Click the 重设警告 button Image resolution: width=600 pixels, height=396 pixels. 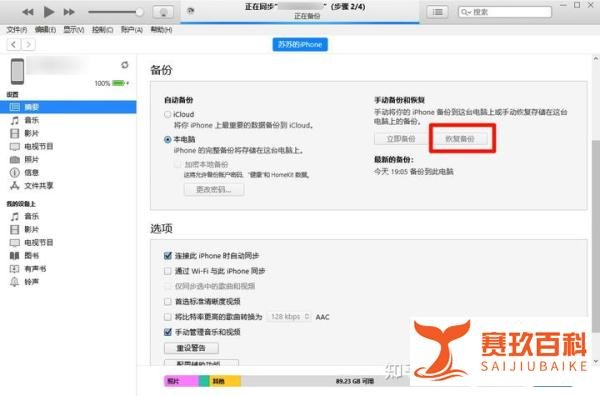[x=191, y=348]
